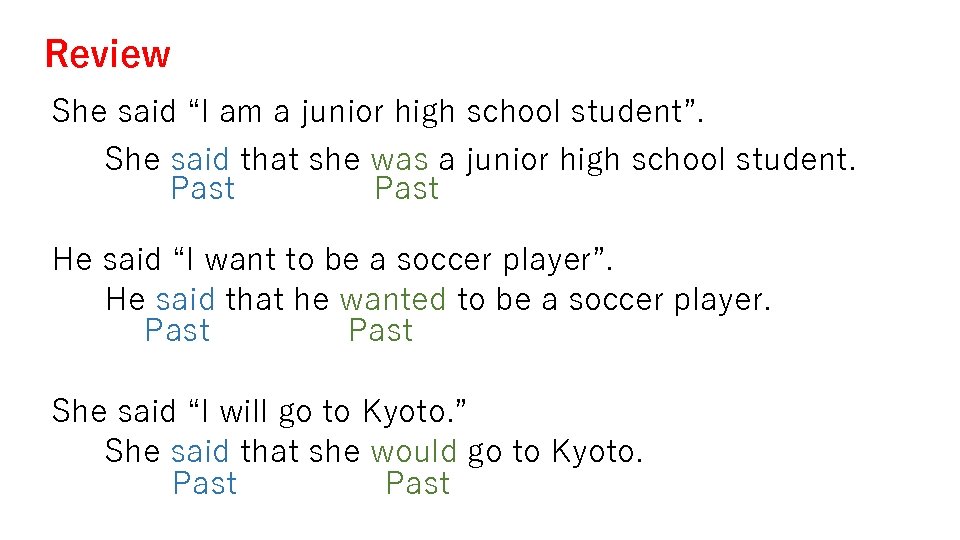Click the blue 'Past' label under first 'said'

pos(203,189)
